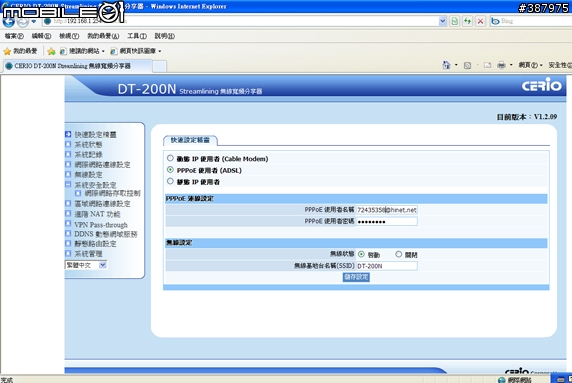Open the 編輯(E) menu

[41, 36]
